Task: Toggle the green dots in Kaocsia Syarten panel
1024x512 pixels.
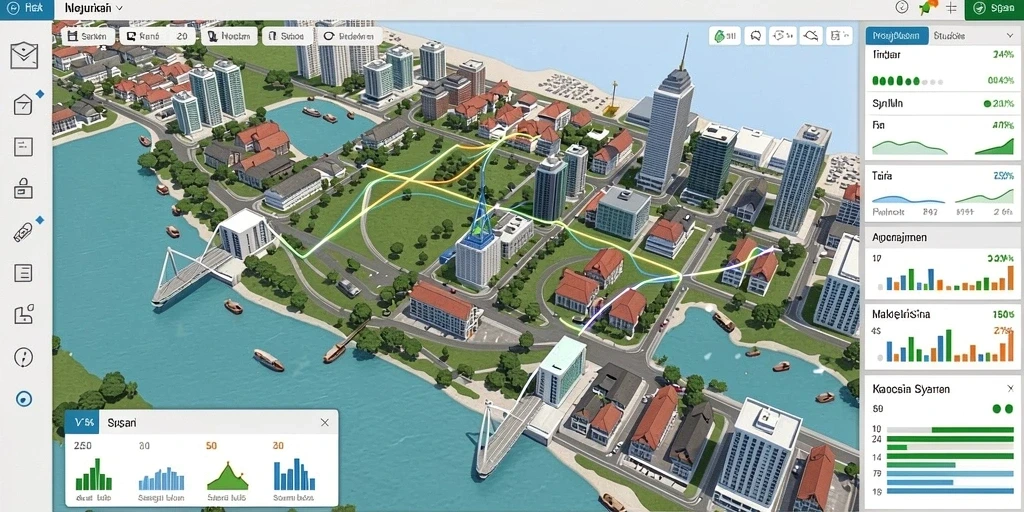Action: tap(1003, 409)
